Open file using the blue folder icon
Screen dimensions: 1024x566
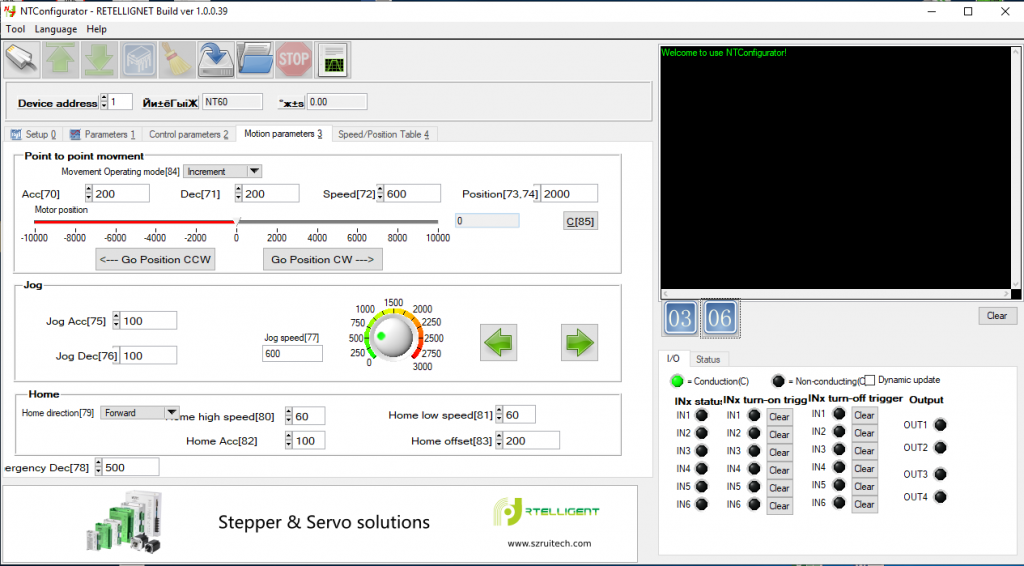256,60
